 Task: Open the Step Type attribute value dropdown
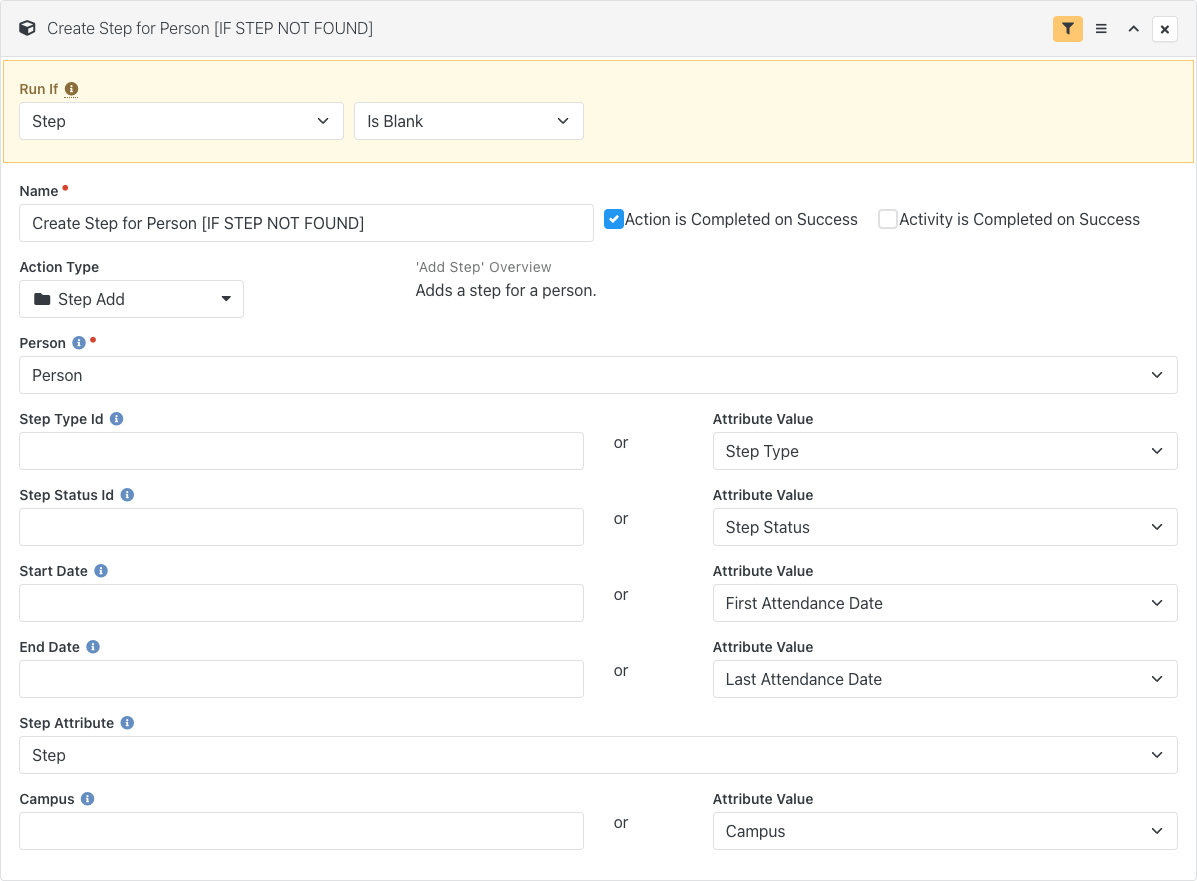tap(945, 451)
